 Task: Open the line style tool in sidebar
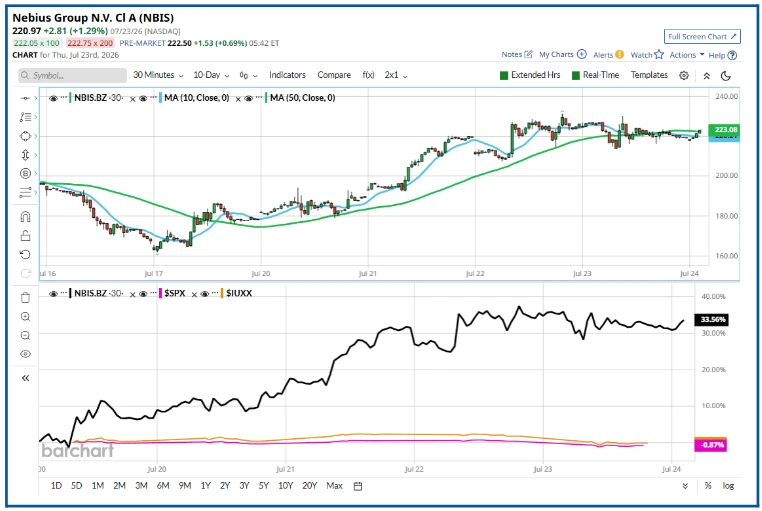25,192
